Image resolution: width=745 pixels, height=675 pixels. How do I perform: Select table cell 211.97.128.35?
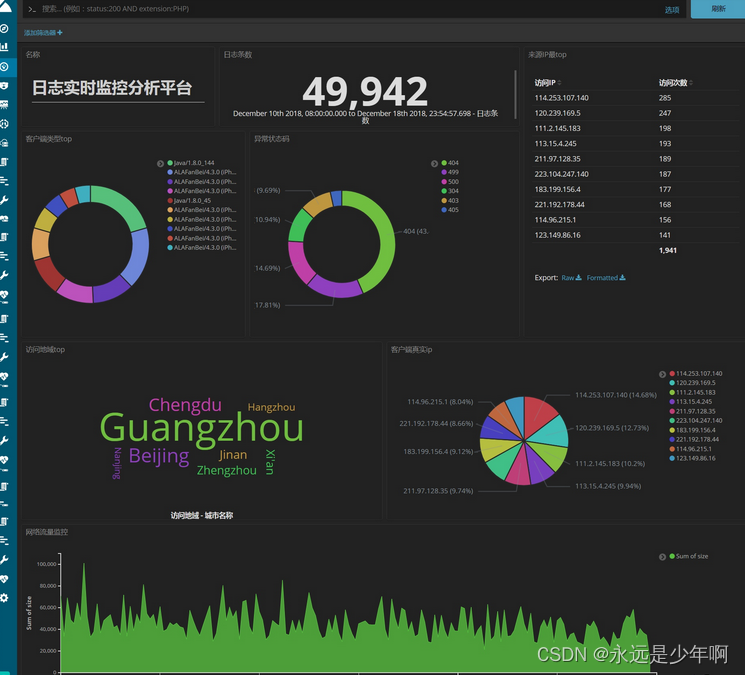click(557, 159)
